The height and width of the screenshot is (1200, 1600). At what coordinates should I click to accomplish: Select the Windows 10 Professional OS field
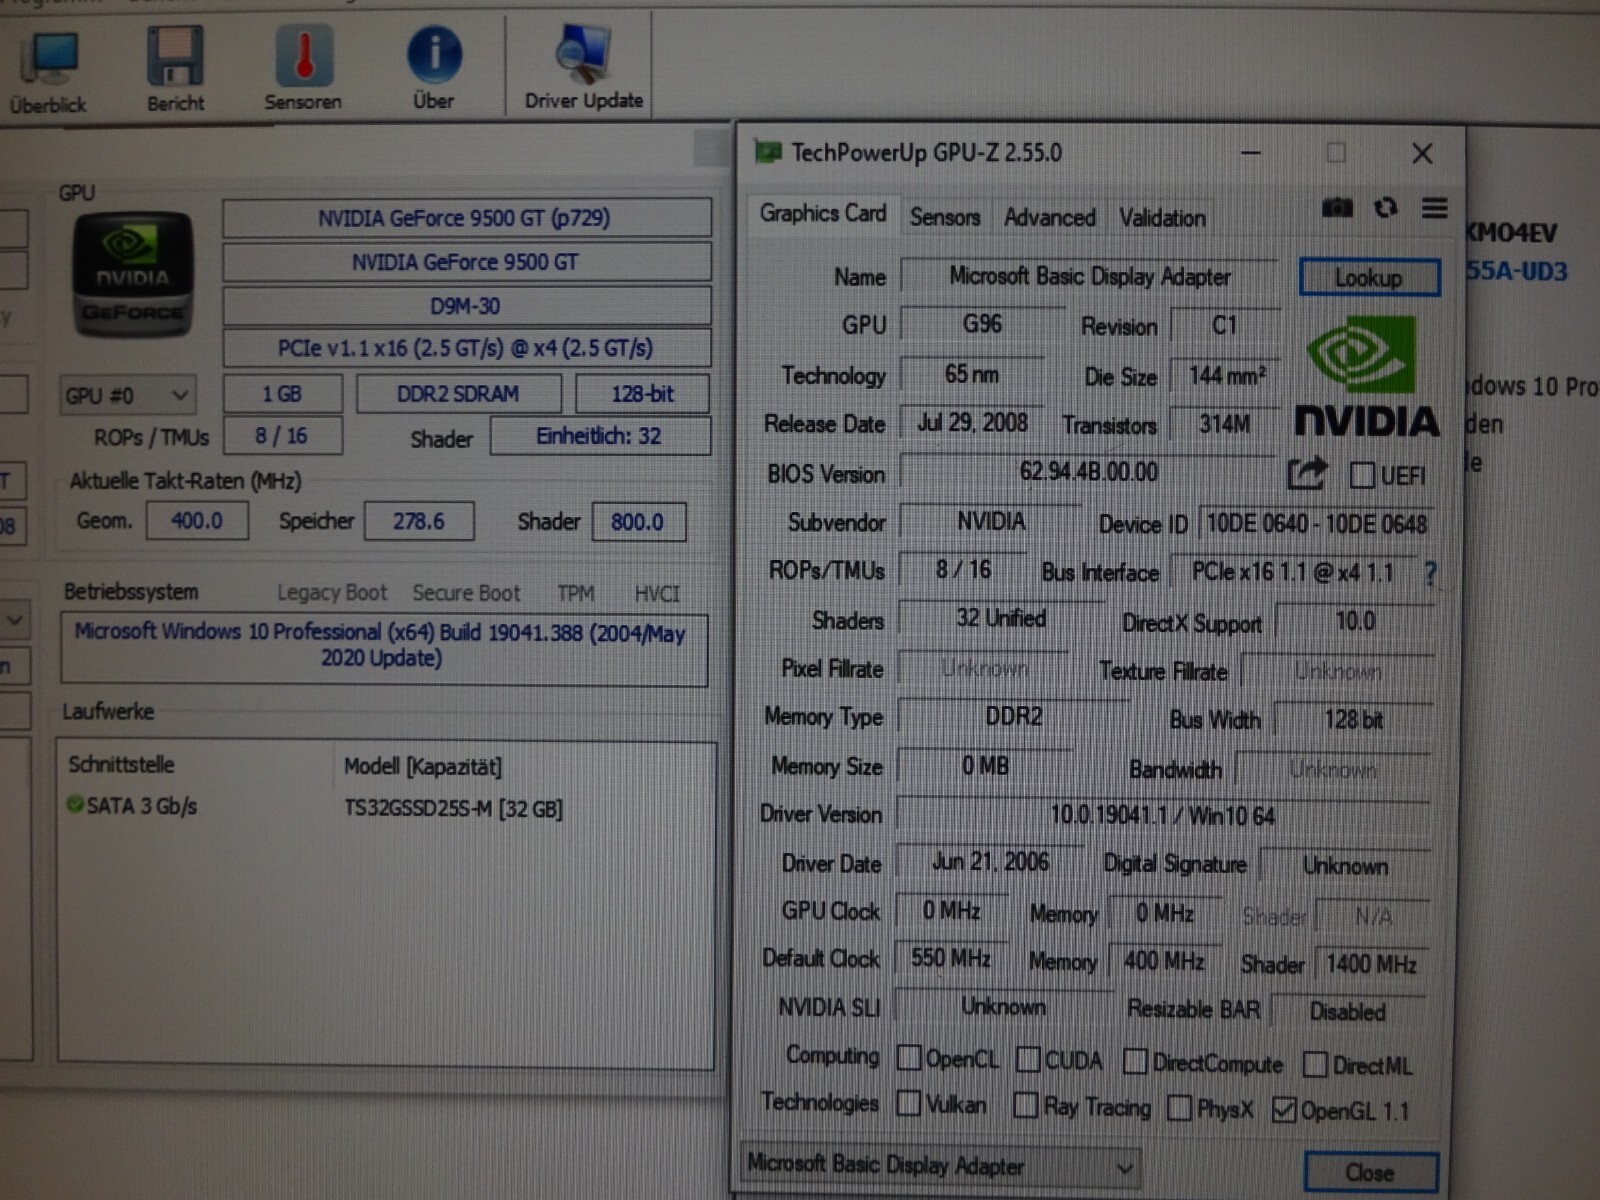click(x=383, y=648)
